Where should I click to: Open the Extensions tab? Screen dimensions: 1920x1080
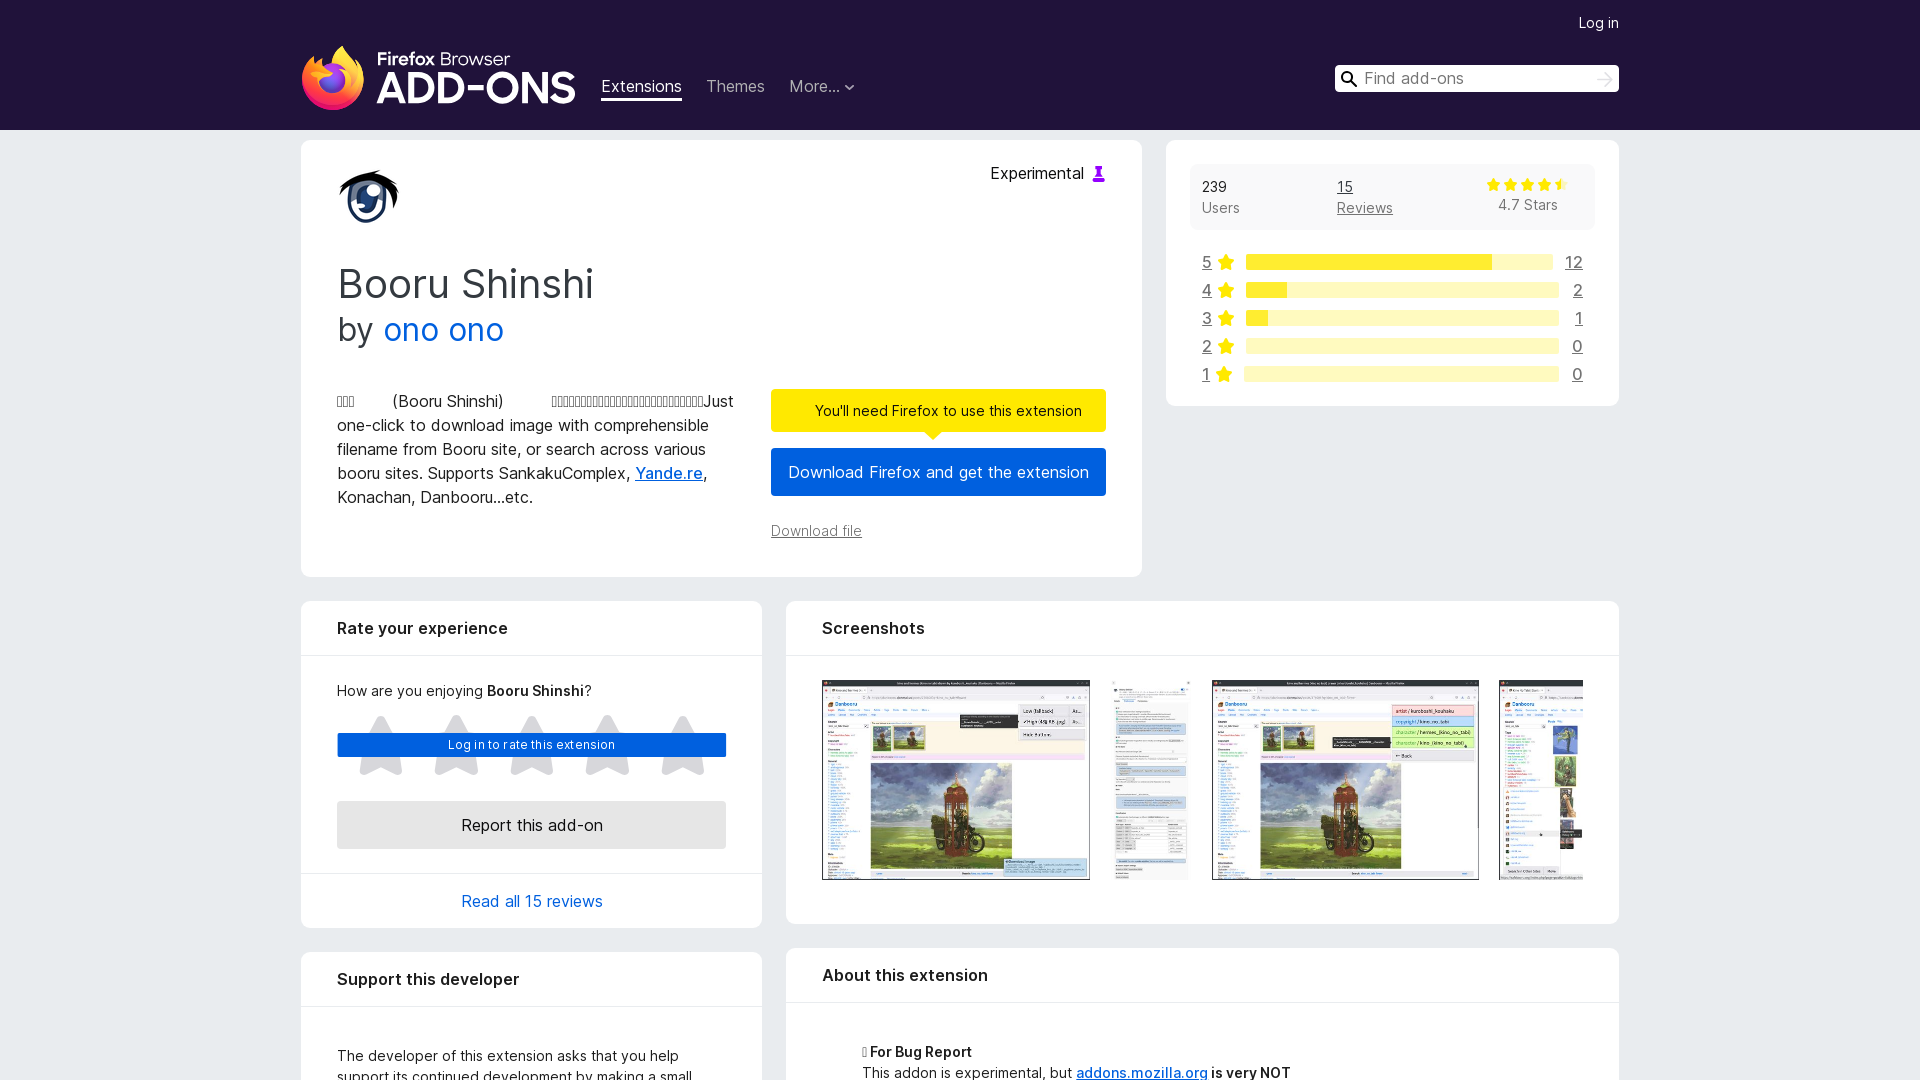pos(641,87)
